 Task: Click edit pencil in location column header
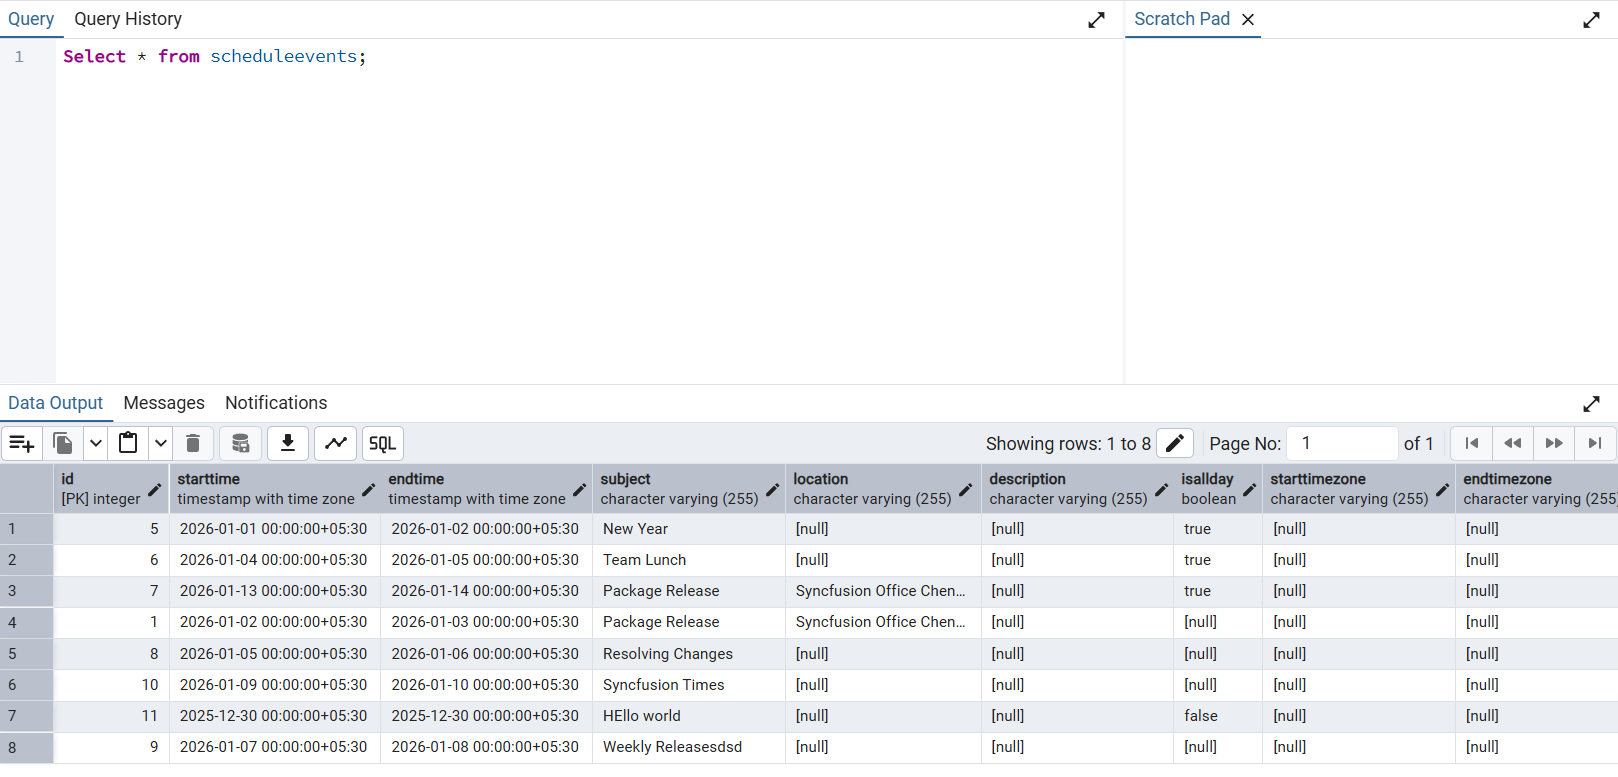[965, 490]
